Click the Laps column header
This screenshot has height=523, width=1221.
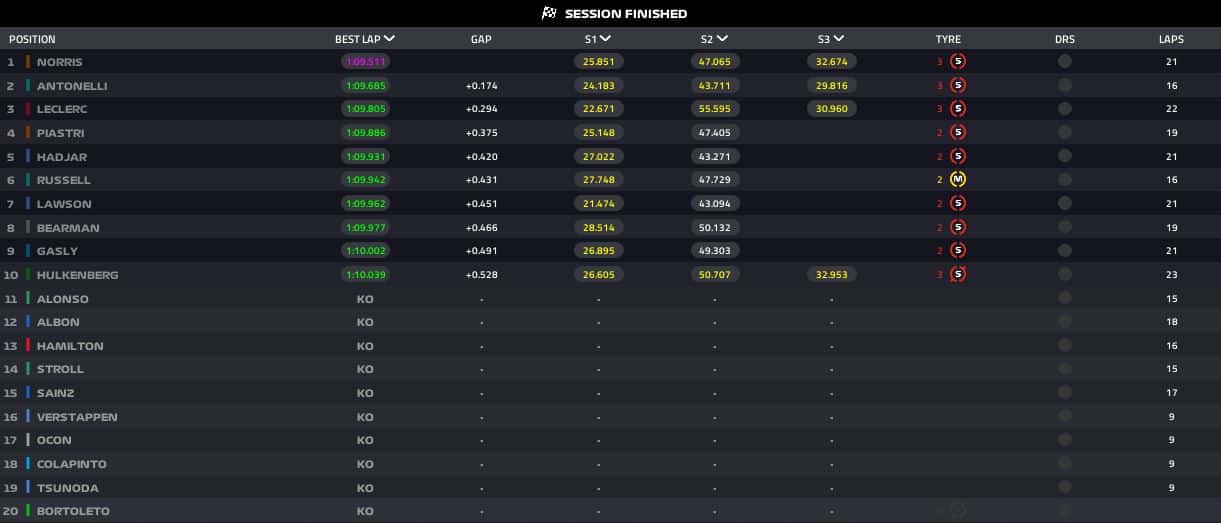pyautogui.click(x=1171, y=39)
